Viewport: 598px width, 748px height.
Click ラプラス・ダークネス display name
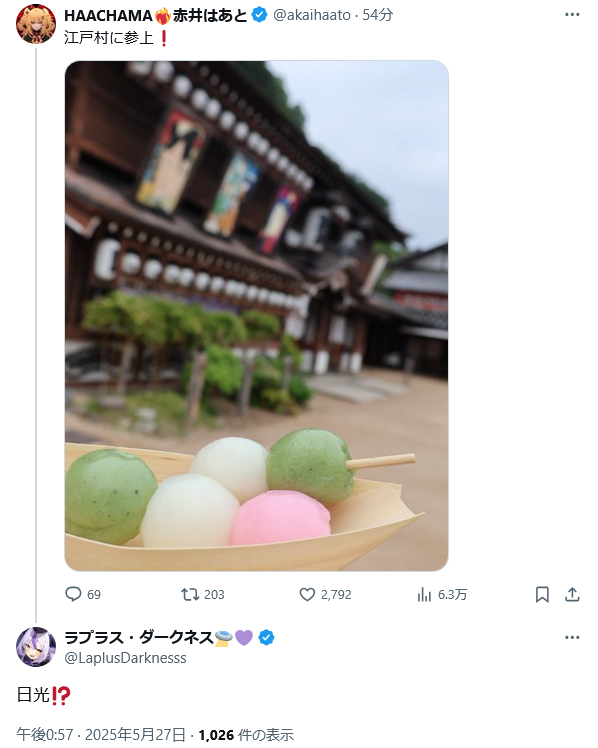click(138, 637)
